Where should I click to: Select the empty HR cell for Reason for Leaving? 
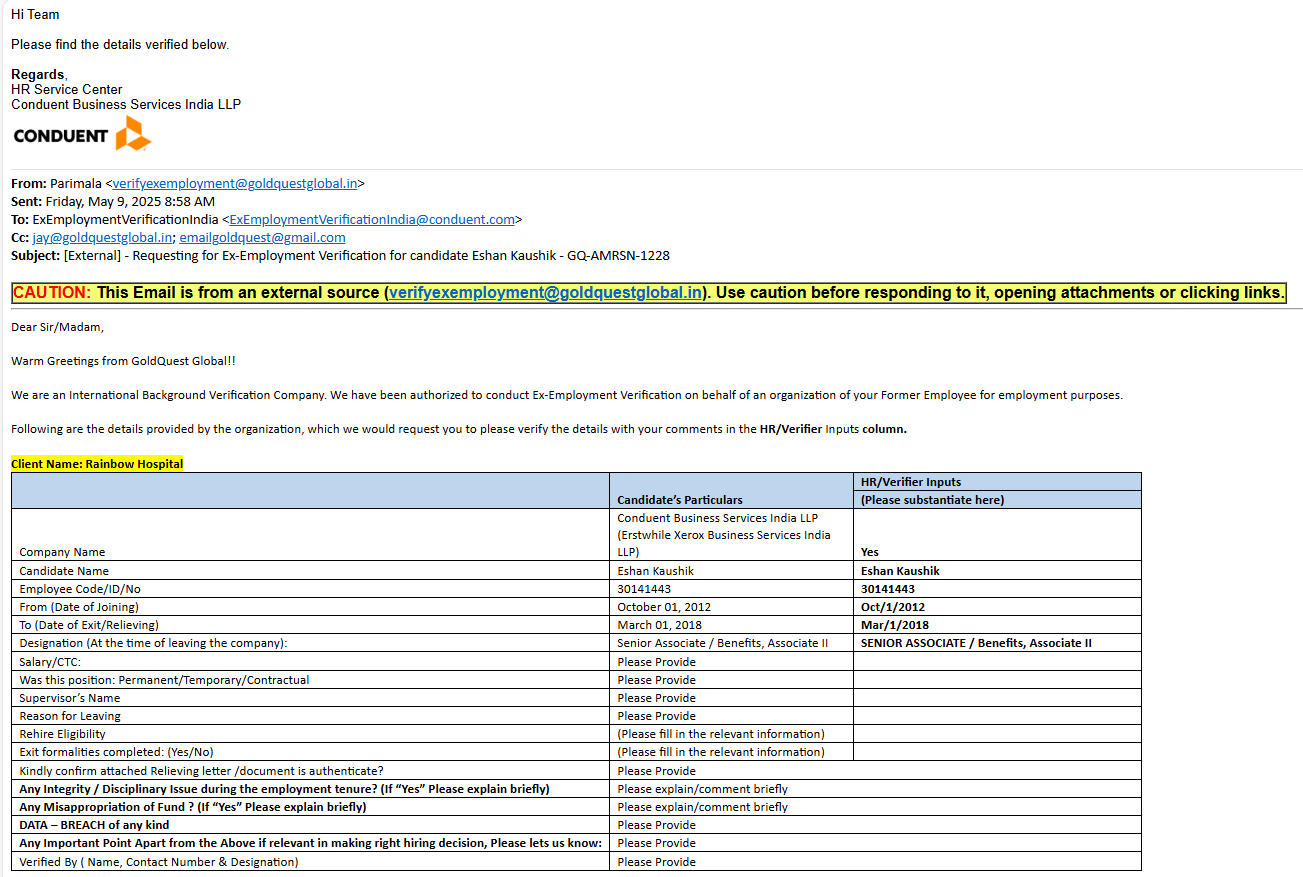(x=996, y=716)
